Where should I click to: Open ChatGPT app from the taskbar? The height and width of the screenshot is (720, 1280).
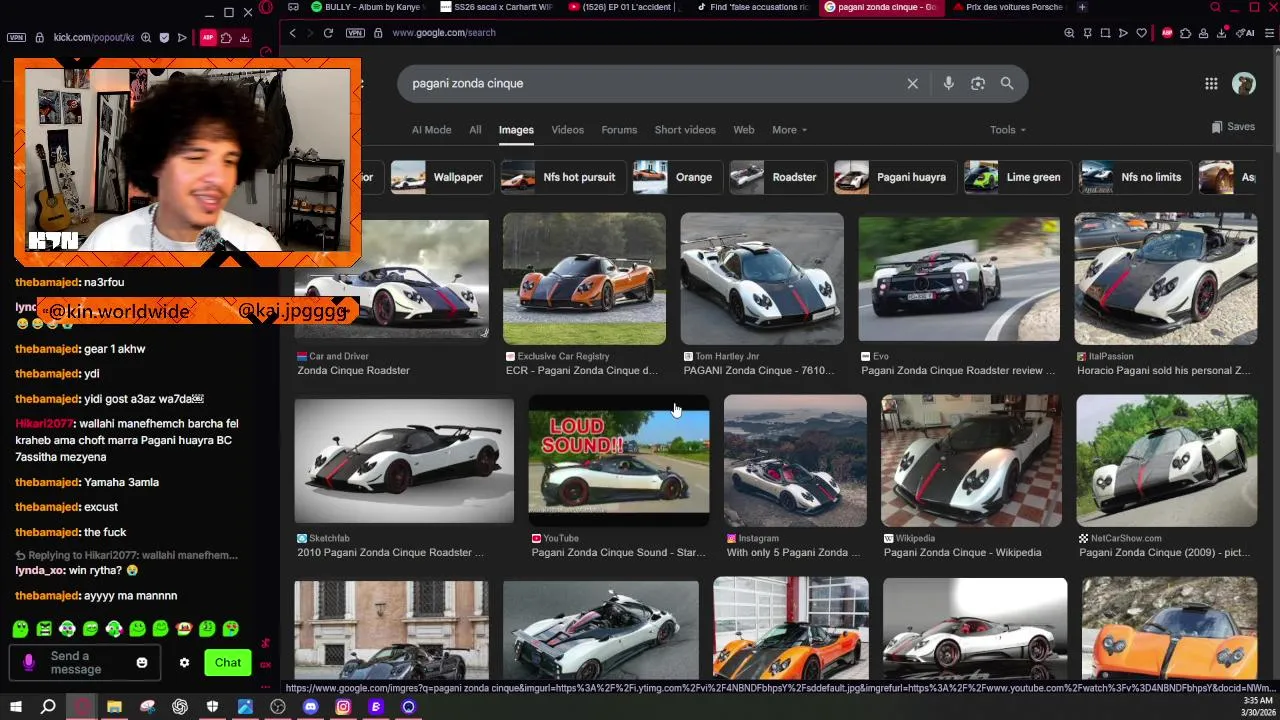(180, 707)
